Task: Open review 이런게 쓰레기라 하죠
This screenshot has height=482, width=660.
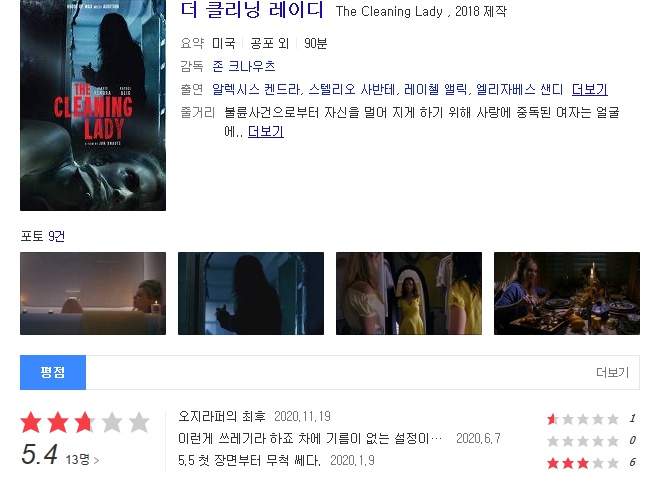Action: (310, 439)
